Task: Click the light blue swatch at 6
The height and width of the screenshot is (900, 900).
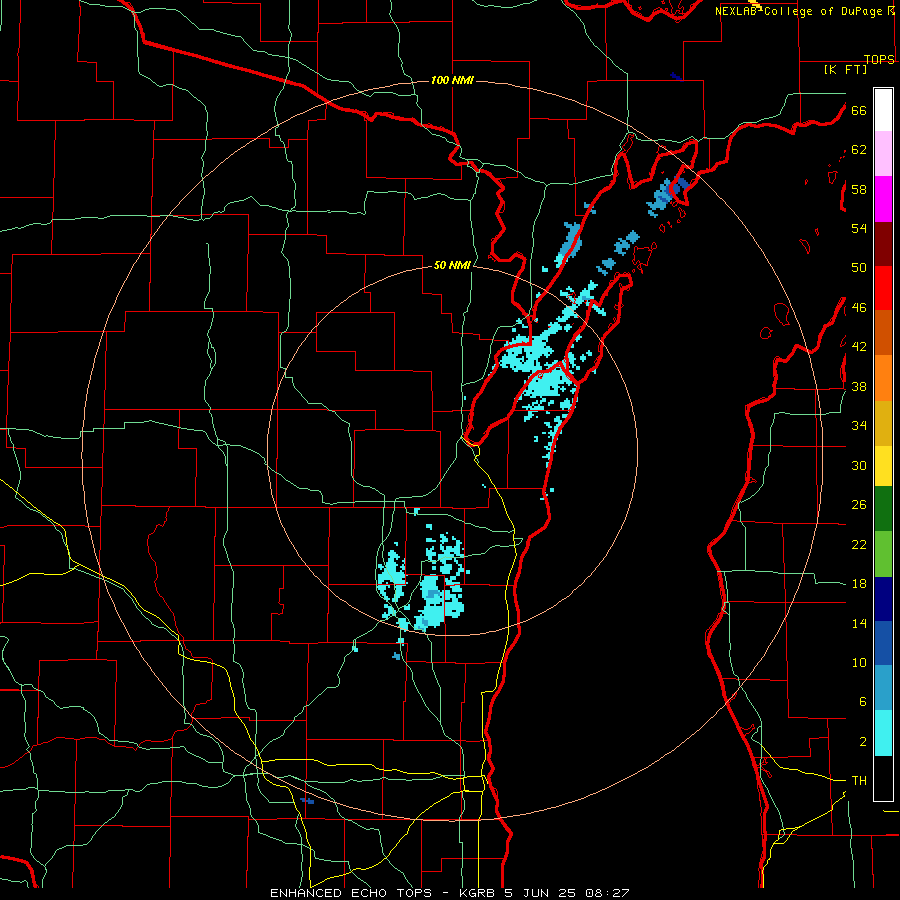Action: coord(883,688)
